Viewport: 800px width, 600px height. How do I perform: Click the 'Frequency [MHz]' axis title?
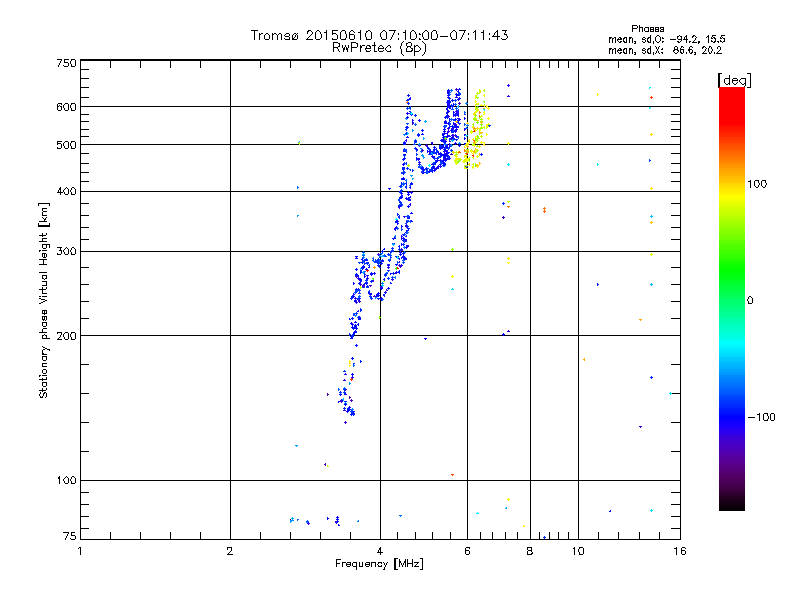click(x=379, y=564)
